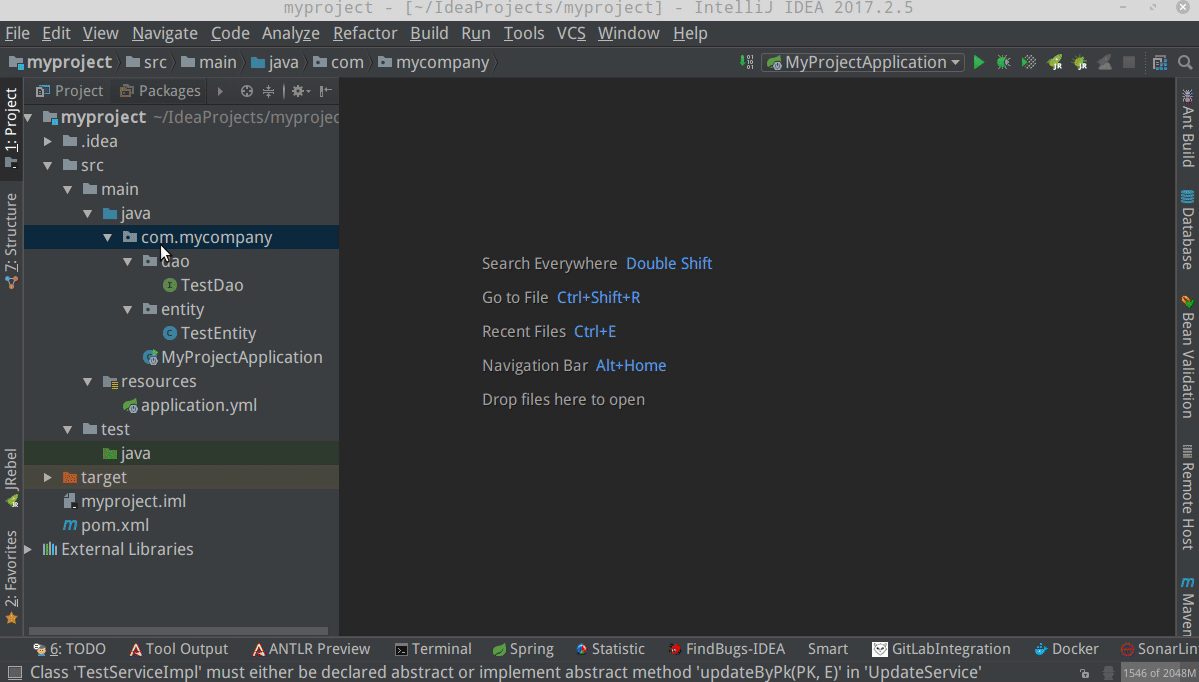Viewport: 1199px width, 682px height.
Task: Click the src breadcrumb in navigation bar
Action: coord(147,63)
